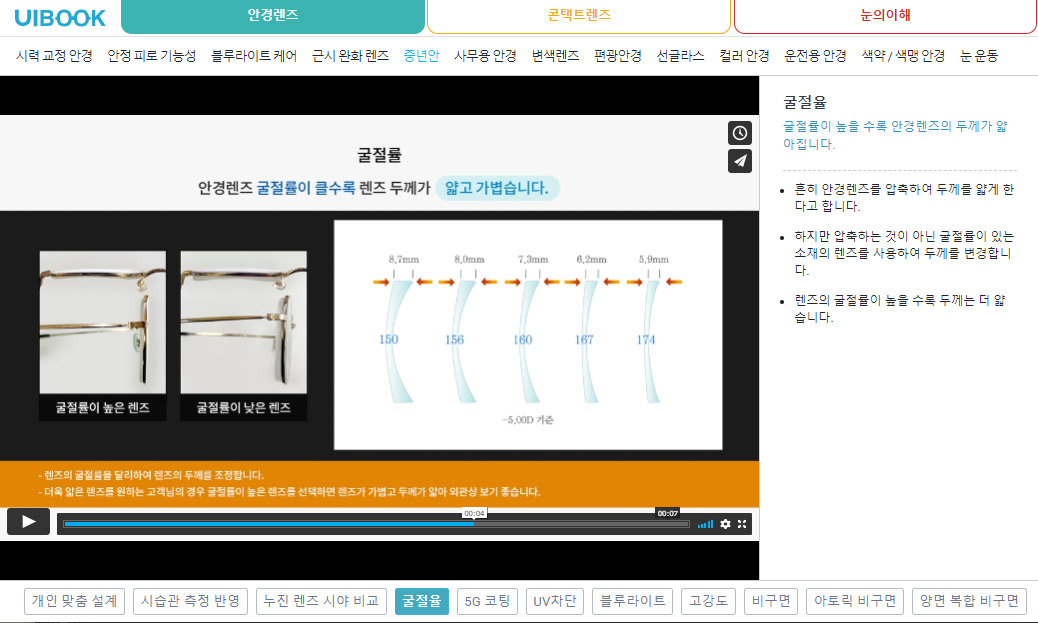
Task: Select the 눈의이해 tab
Action: coord(885,16)
